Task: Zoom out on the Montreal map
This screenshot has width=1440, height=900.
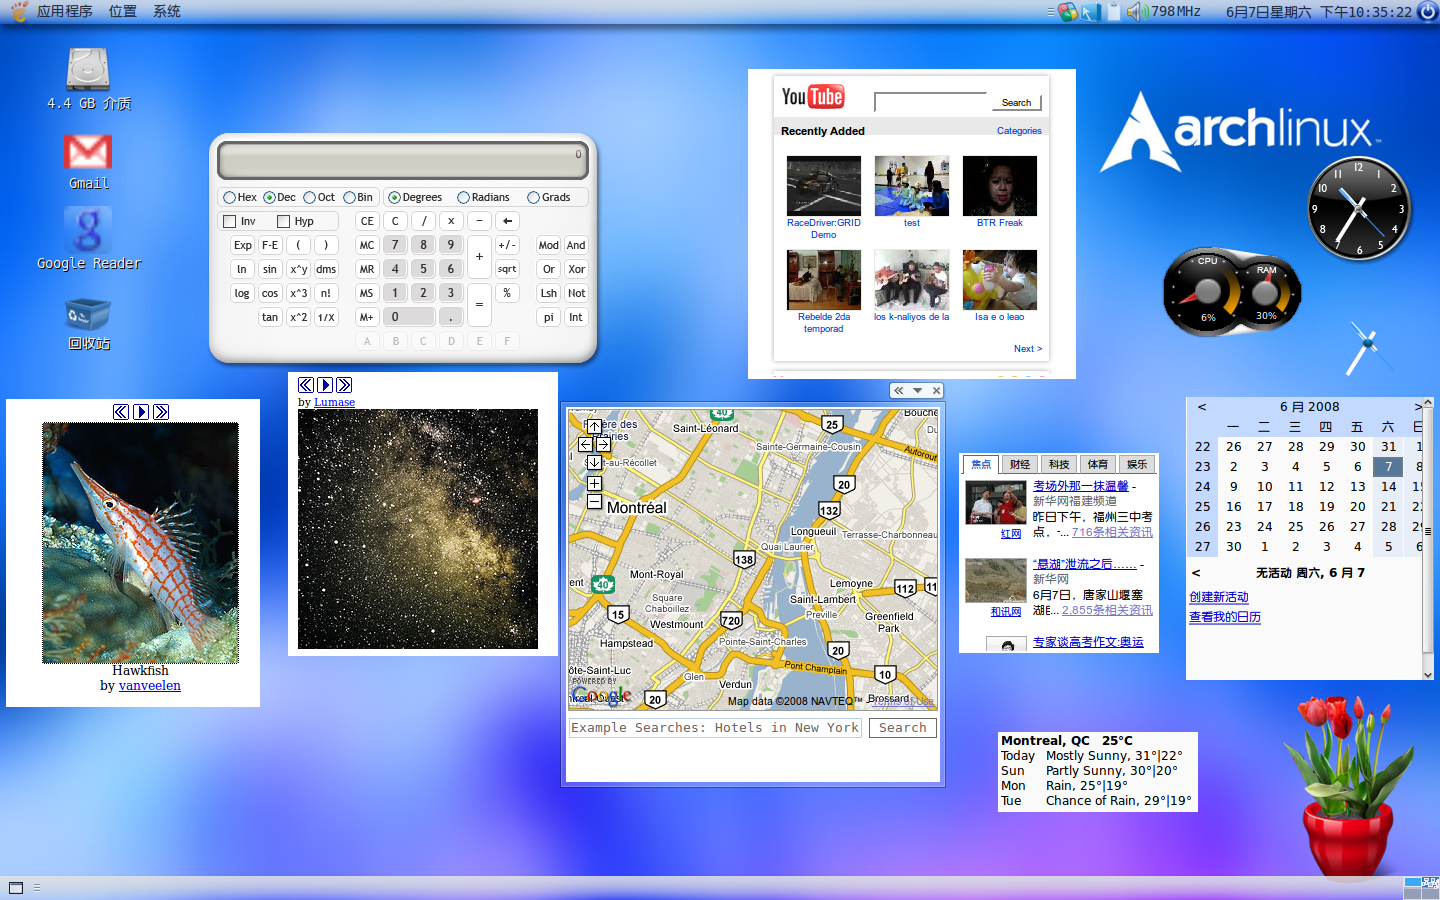Action: point(594,501)
